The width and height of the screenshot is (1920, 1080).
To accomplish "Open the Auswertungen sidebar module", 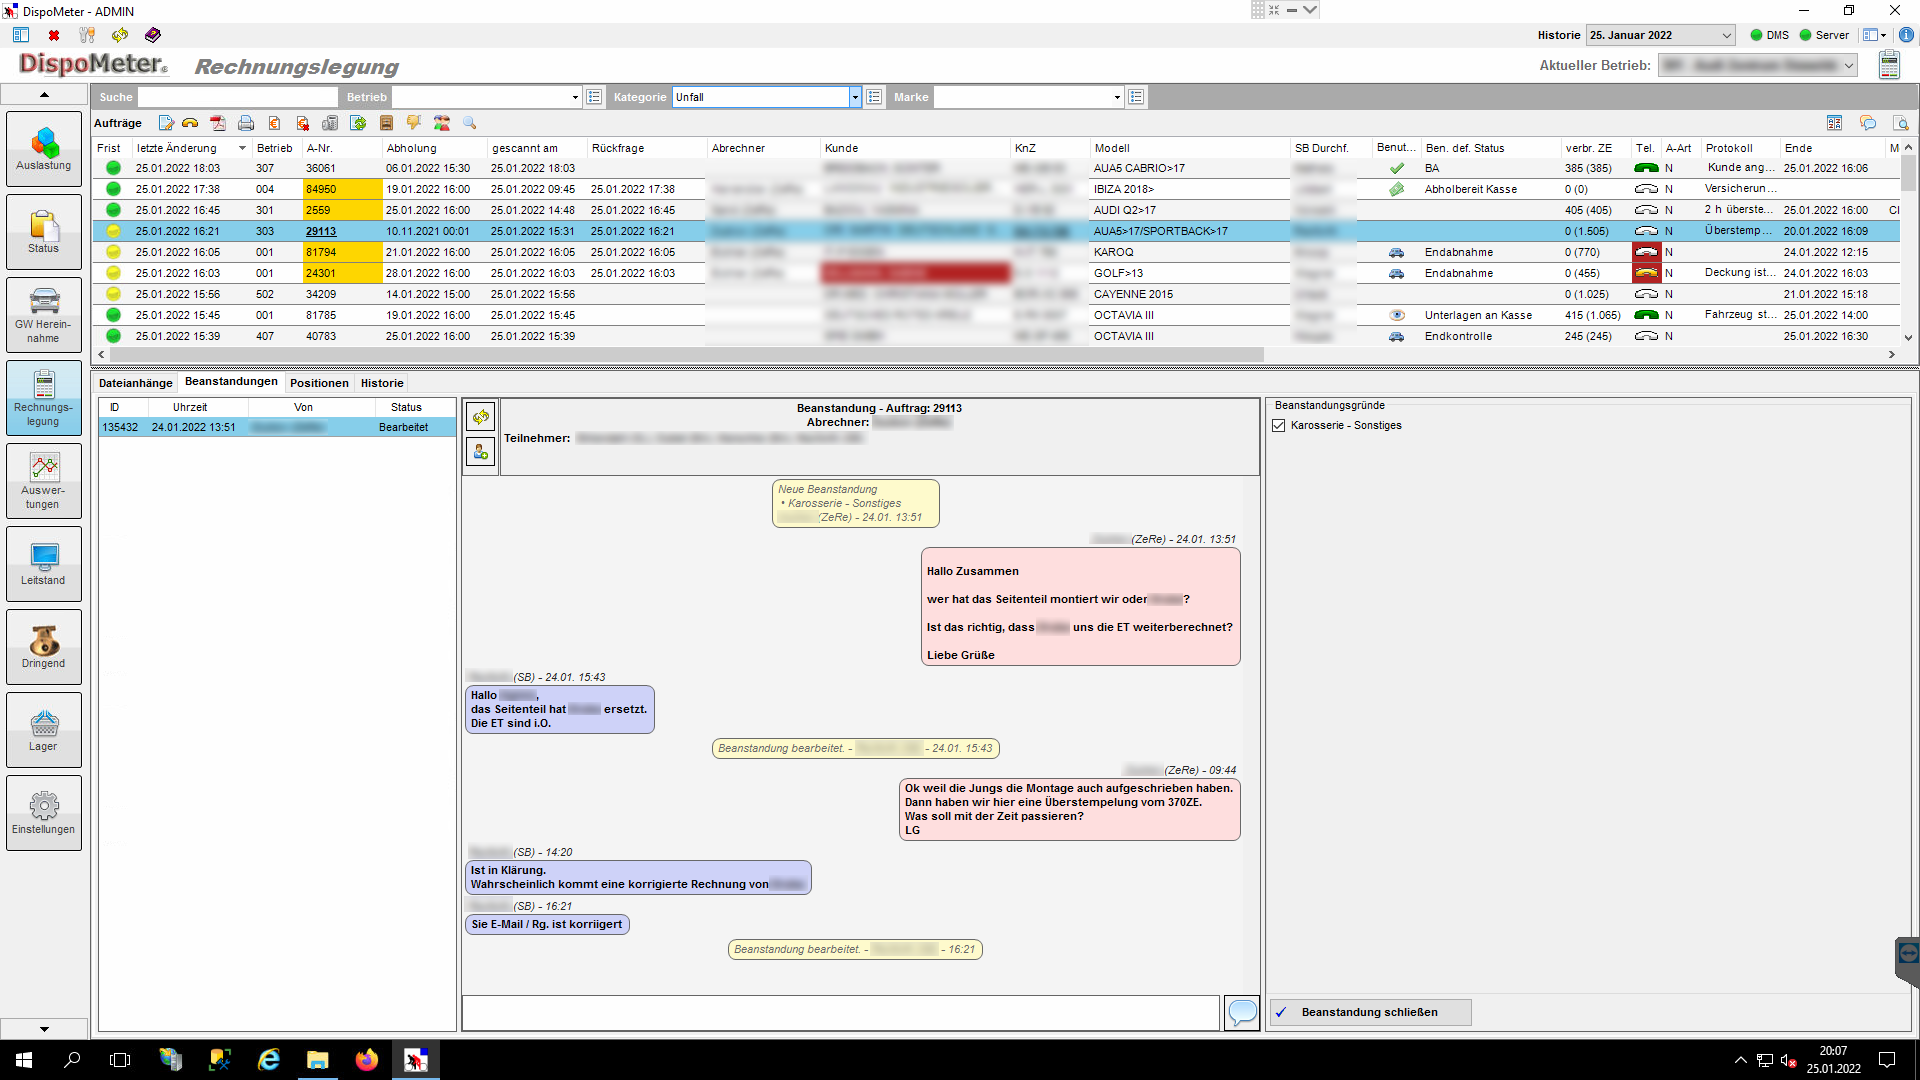I will click(x=44, y=480).
